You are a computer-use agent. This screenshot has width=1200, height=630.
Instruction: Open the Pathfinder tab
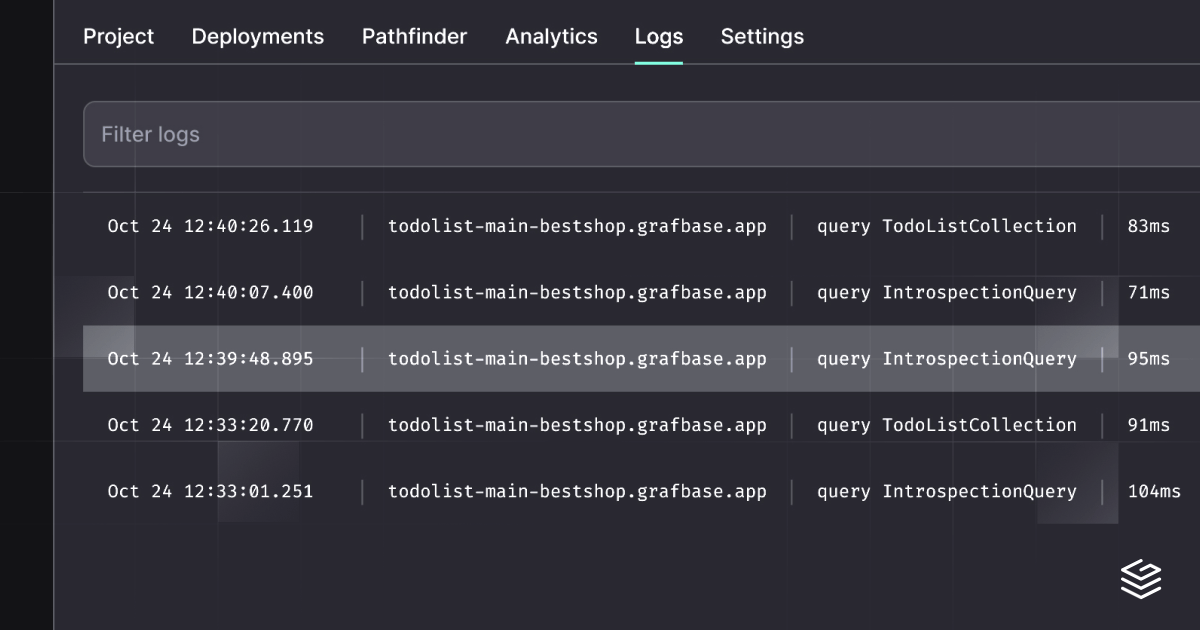click(x=414, y=37)
